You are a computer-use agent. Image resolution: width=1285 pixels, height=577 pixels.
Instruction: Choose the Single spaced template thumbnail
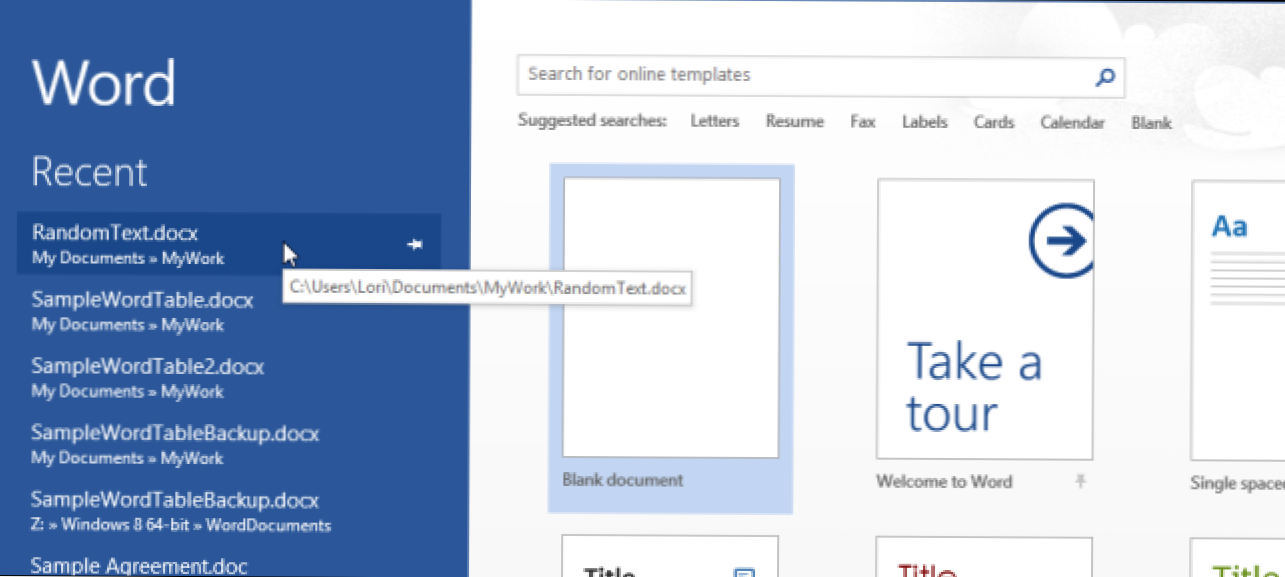[x=1238, y=320]
